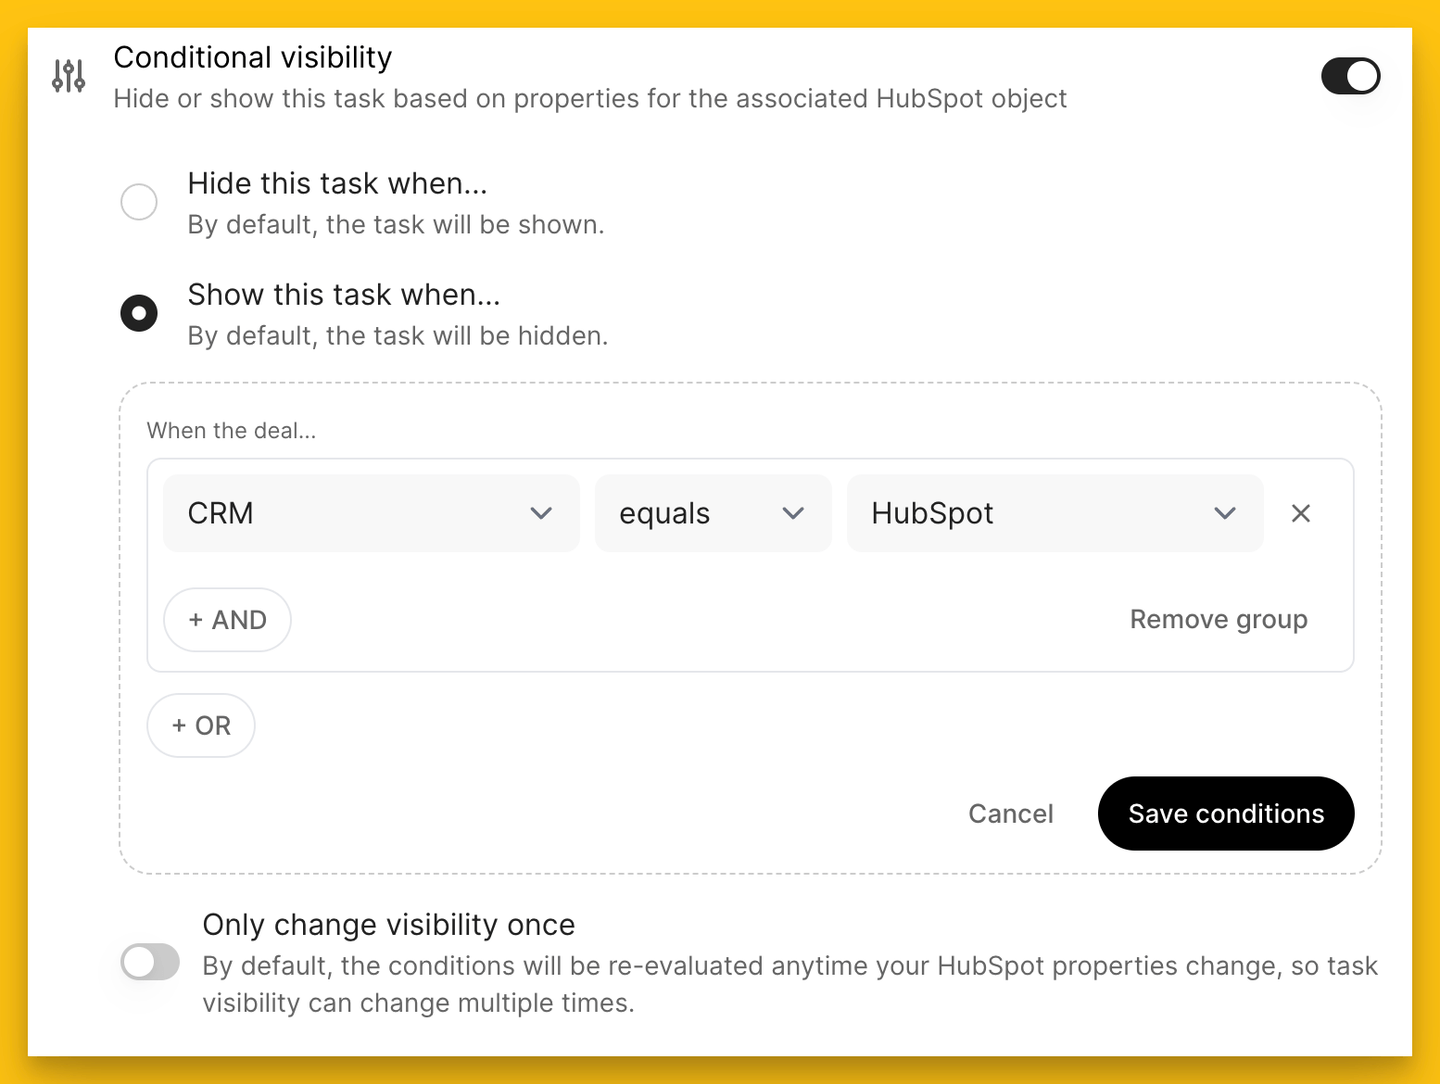Viewport: 1440px width, 1084px height.
Task: Click the Save conditions button
Action: pyautogui.click(x=1226, y=814)
